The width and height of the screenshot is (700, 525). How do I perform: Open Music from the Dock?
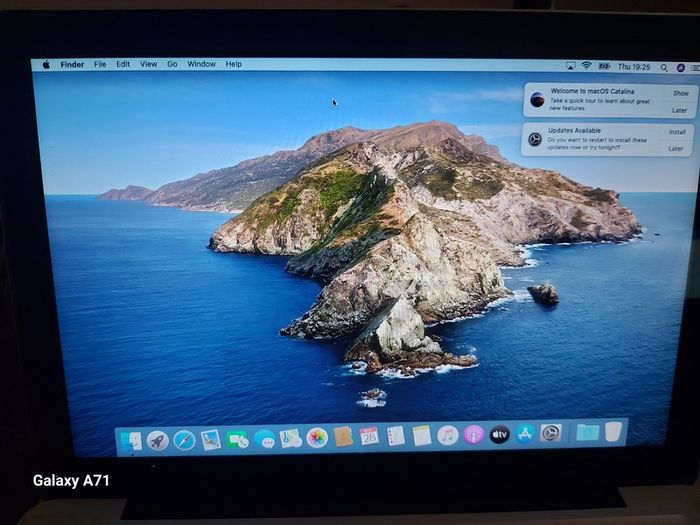coord(448,435)
